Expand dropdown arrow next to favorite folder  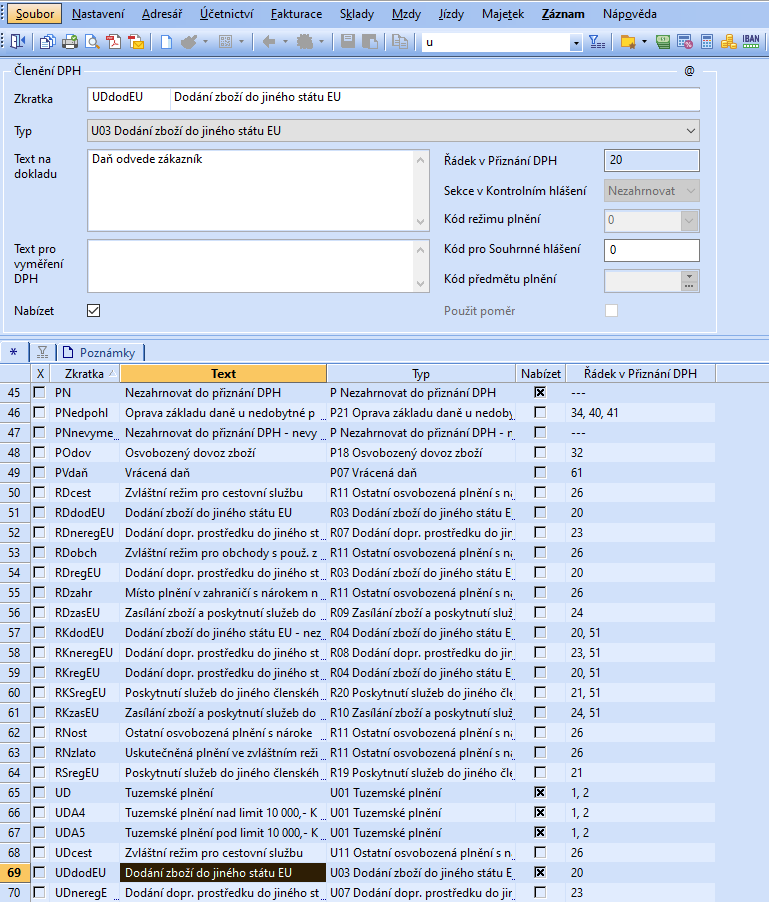pos(644,41)
